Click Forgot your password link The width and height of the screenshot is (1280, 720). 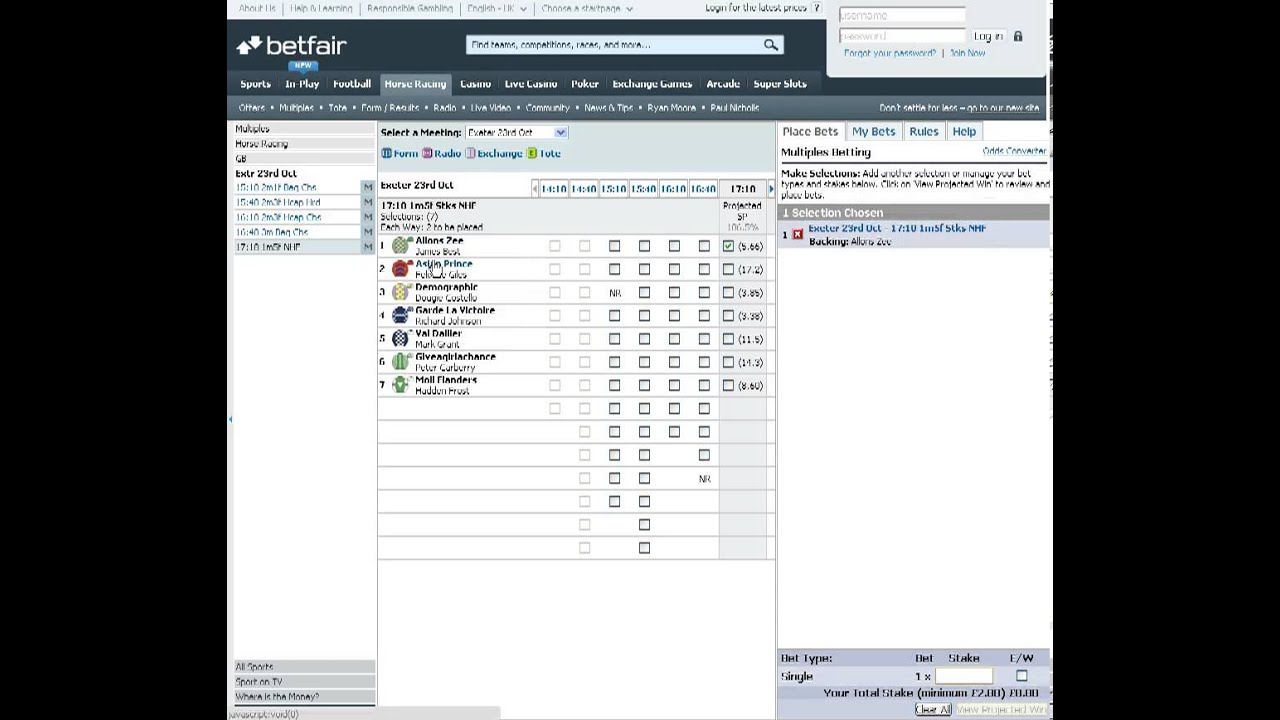pos(890,53)
